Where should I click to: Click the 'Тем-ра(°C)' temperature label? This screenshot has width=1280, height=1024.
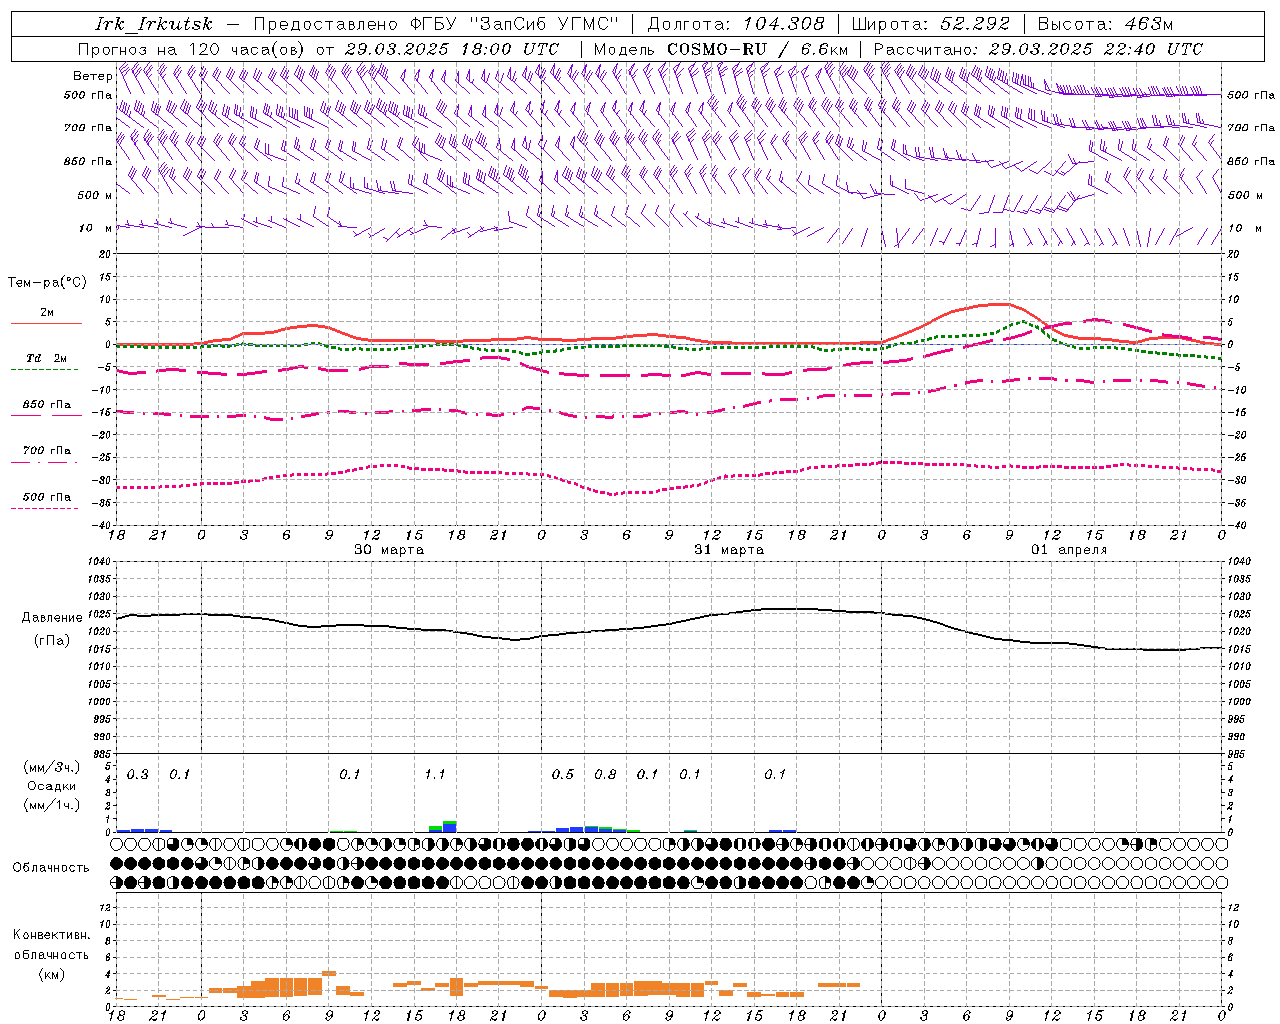[x=47, y=282]
